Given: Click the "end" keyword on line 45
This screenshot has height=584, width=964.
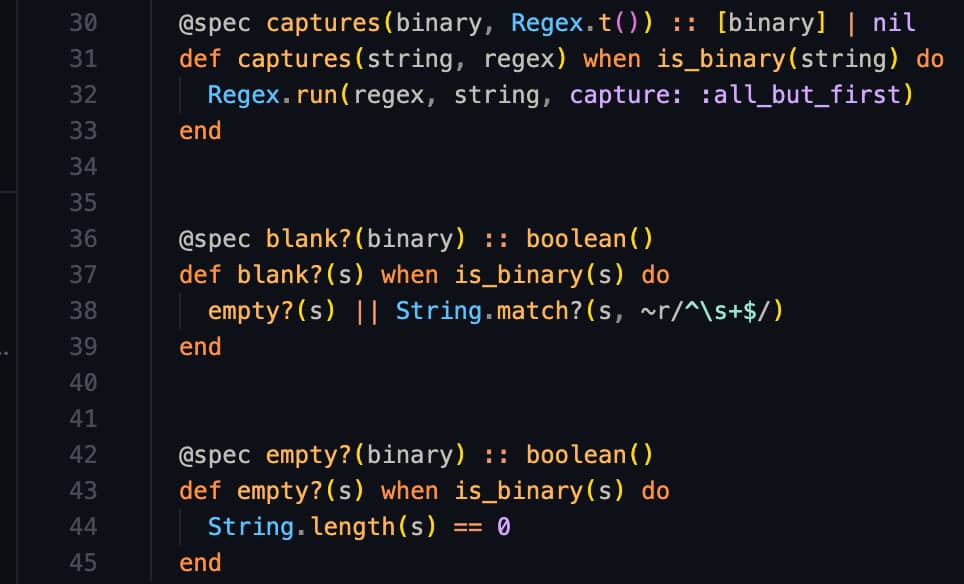Looking at the screenshot, I should (x=200, y=563).
